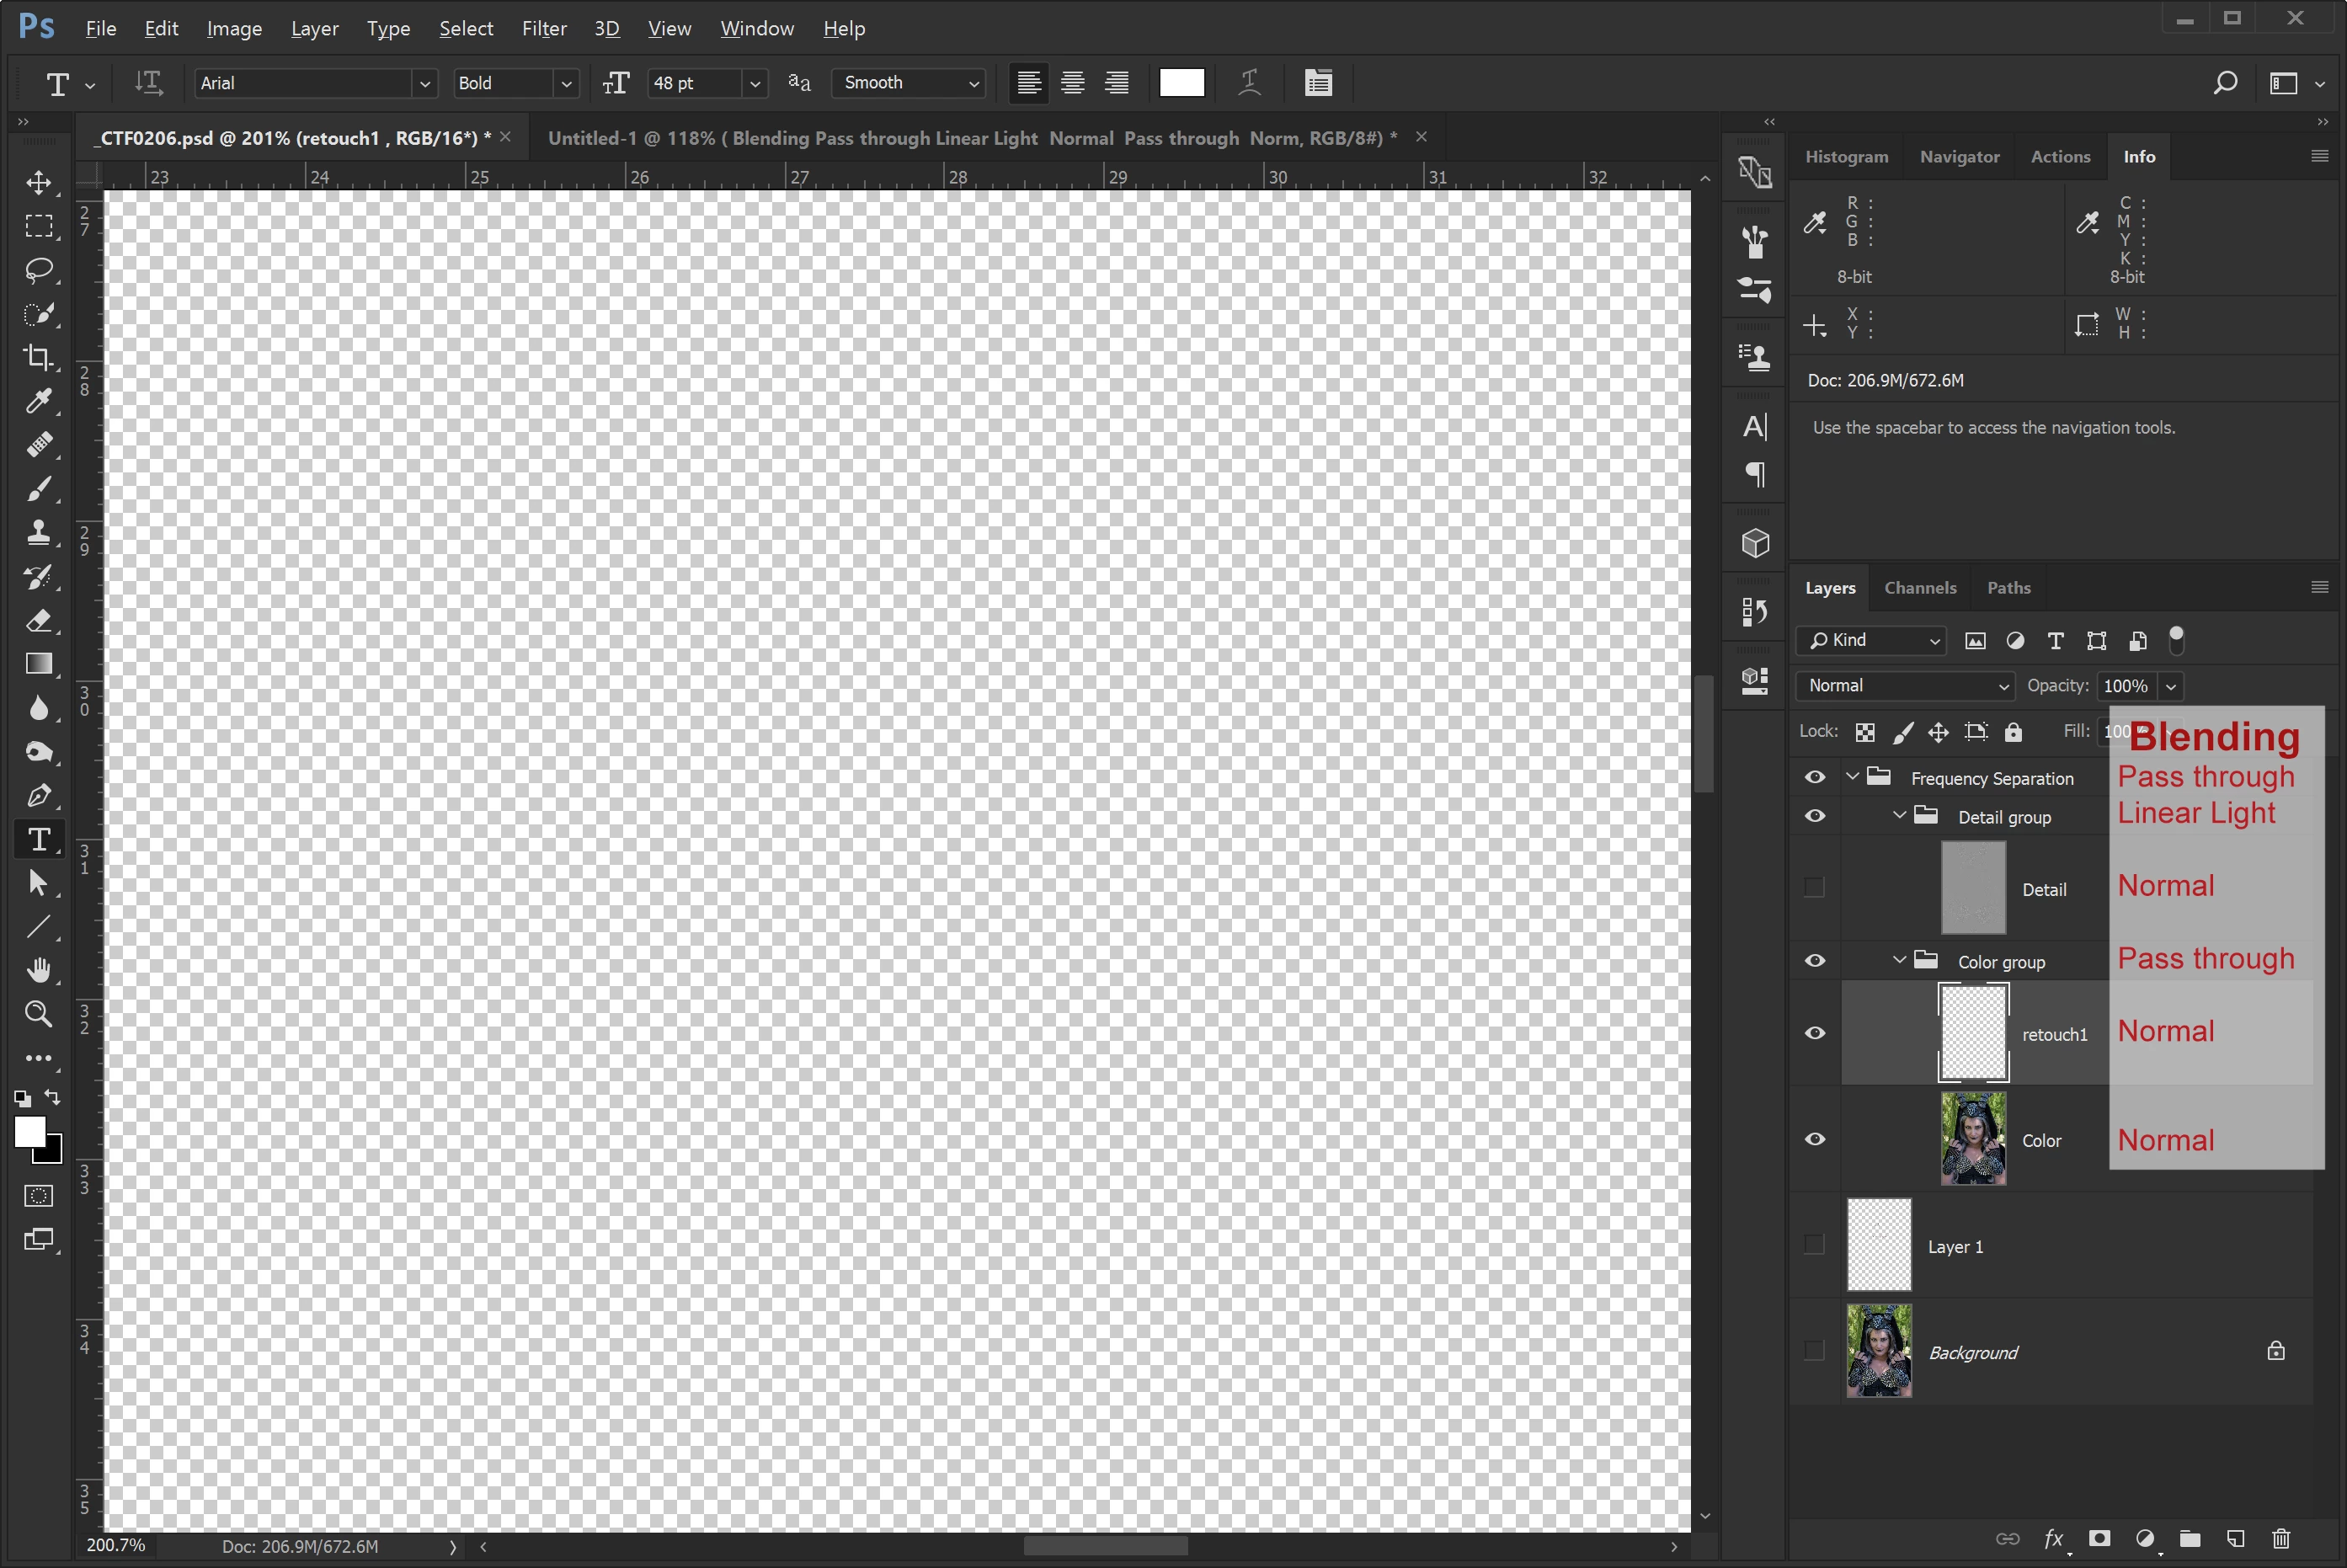Select the Lasso tool
The height and width of the screenshot is (1568, 2347).
[x=39, y=270]
